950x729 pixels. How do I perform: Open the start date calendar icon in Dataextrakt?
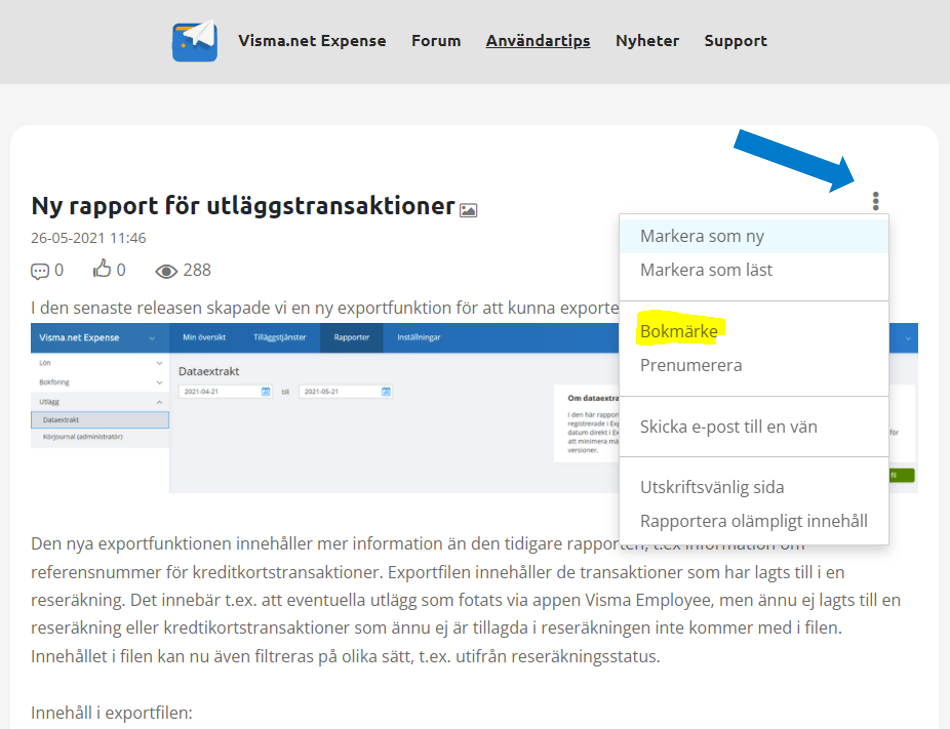265,392
